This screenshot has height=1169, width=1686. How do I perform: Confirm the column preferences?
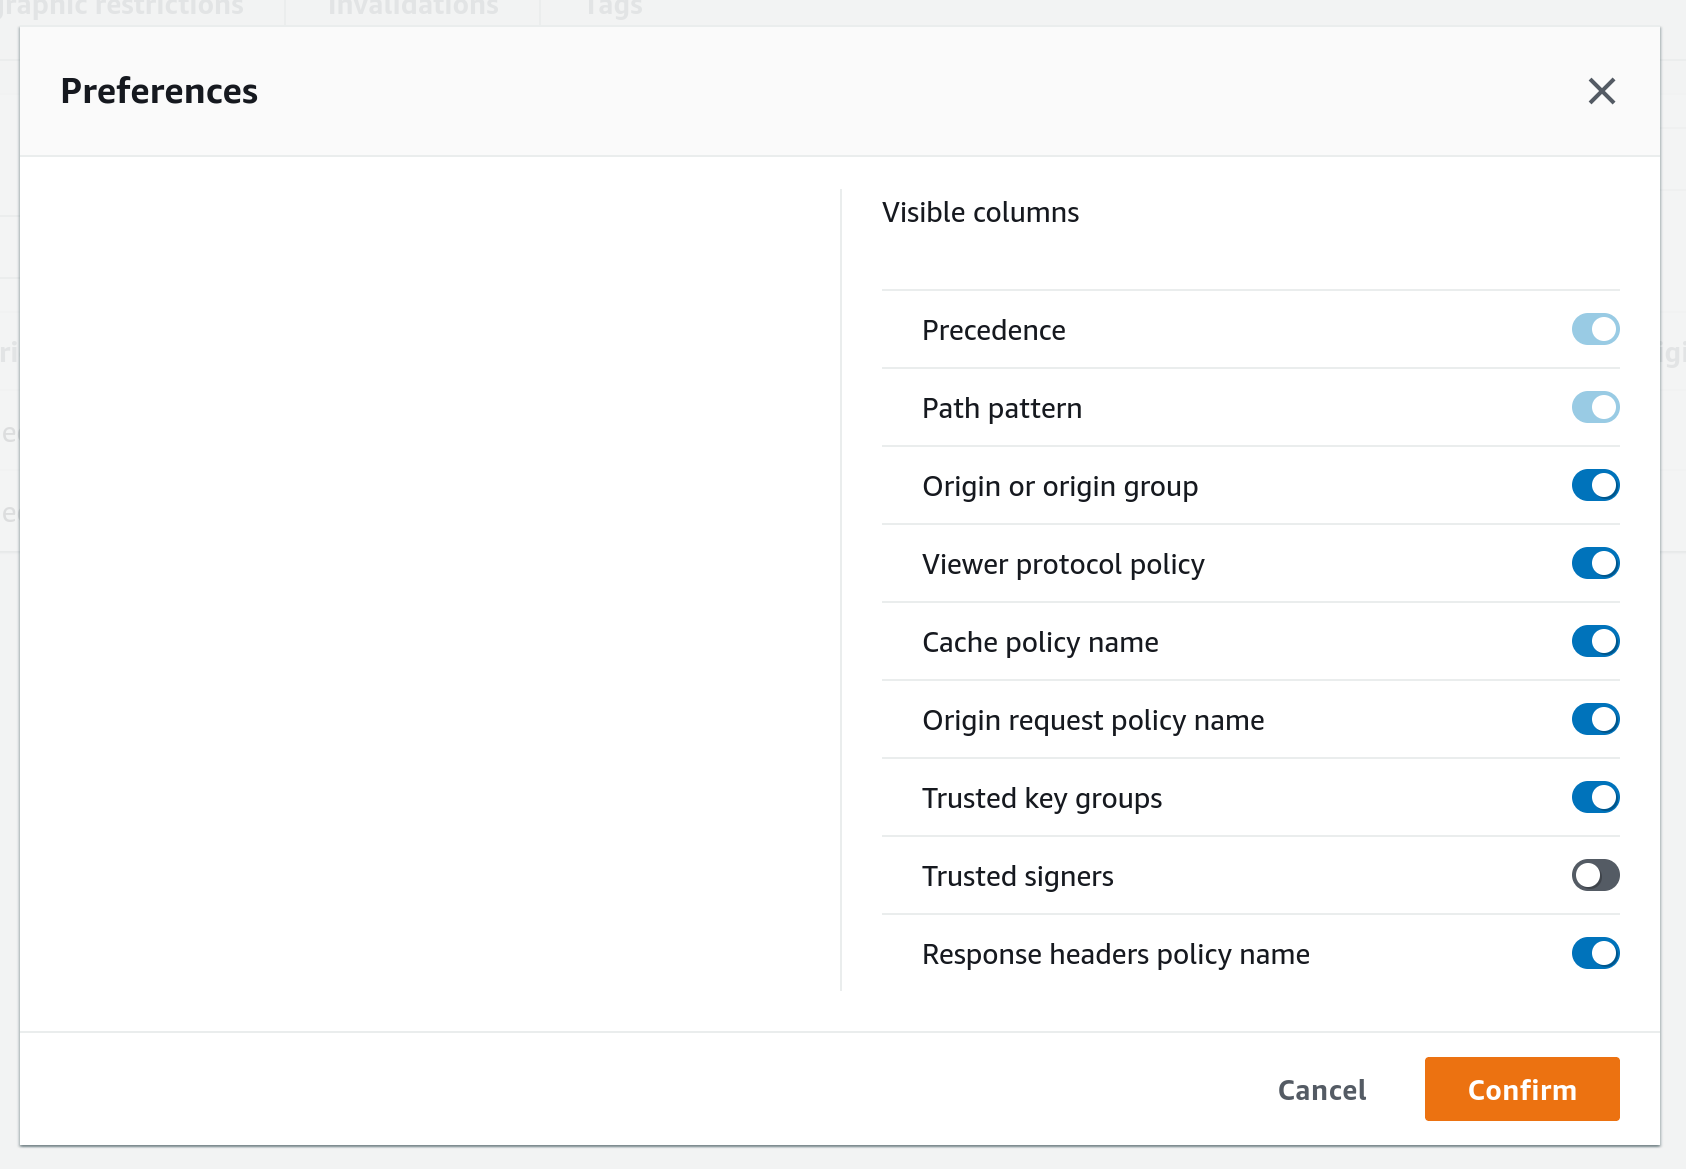[x=1521, y=1089]
